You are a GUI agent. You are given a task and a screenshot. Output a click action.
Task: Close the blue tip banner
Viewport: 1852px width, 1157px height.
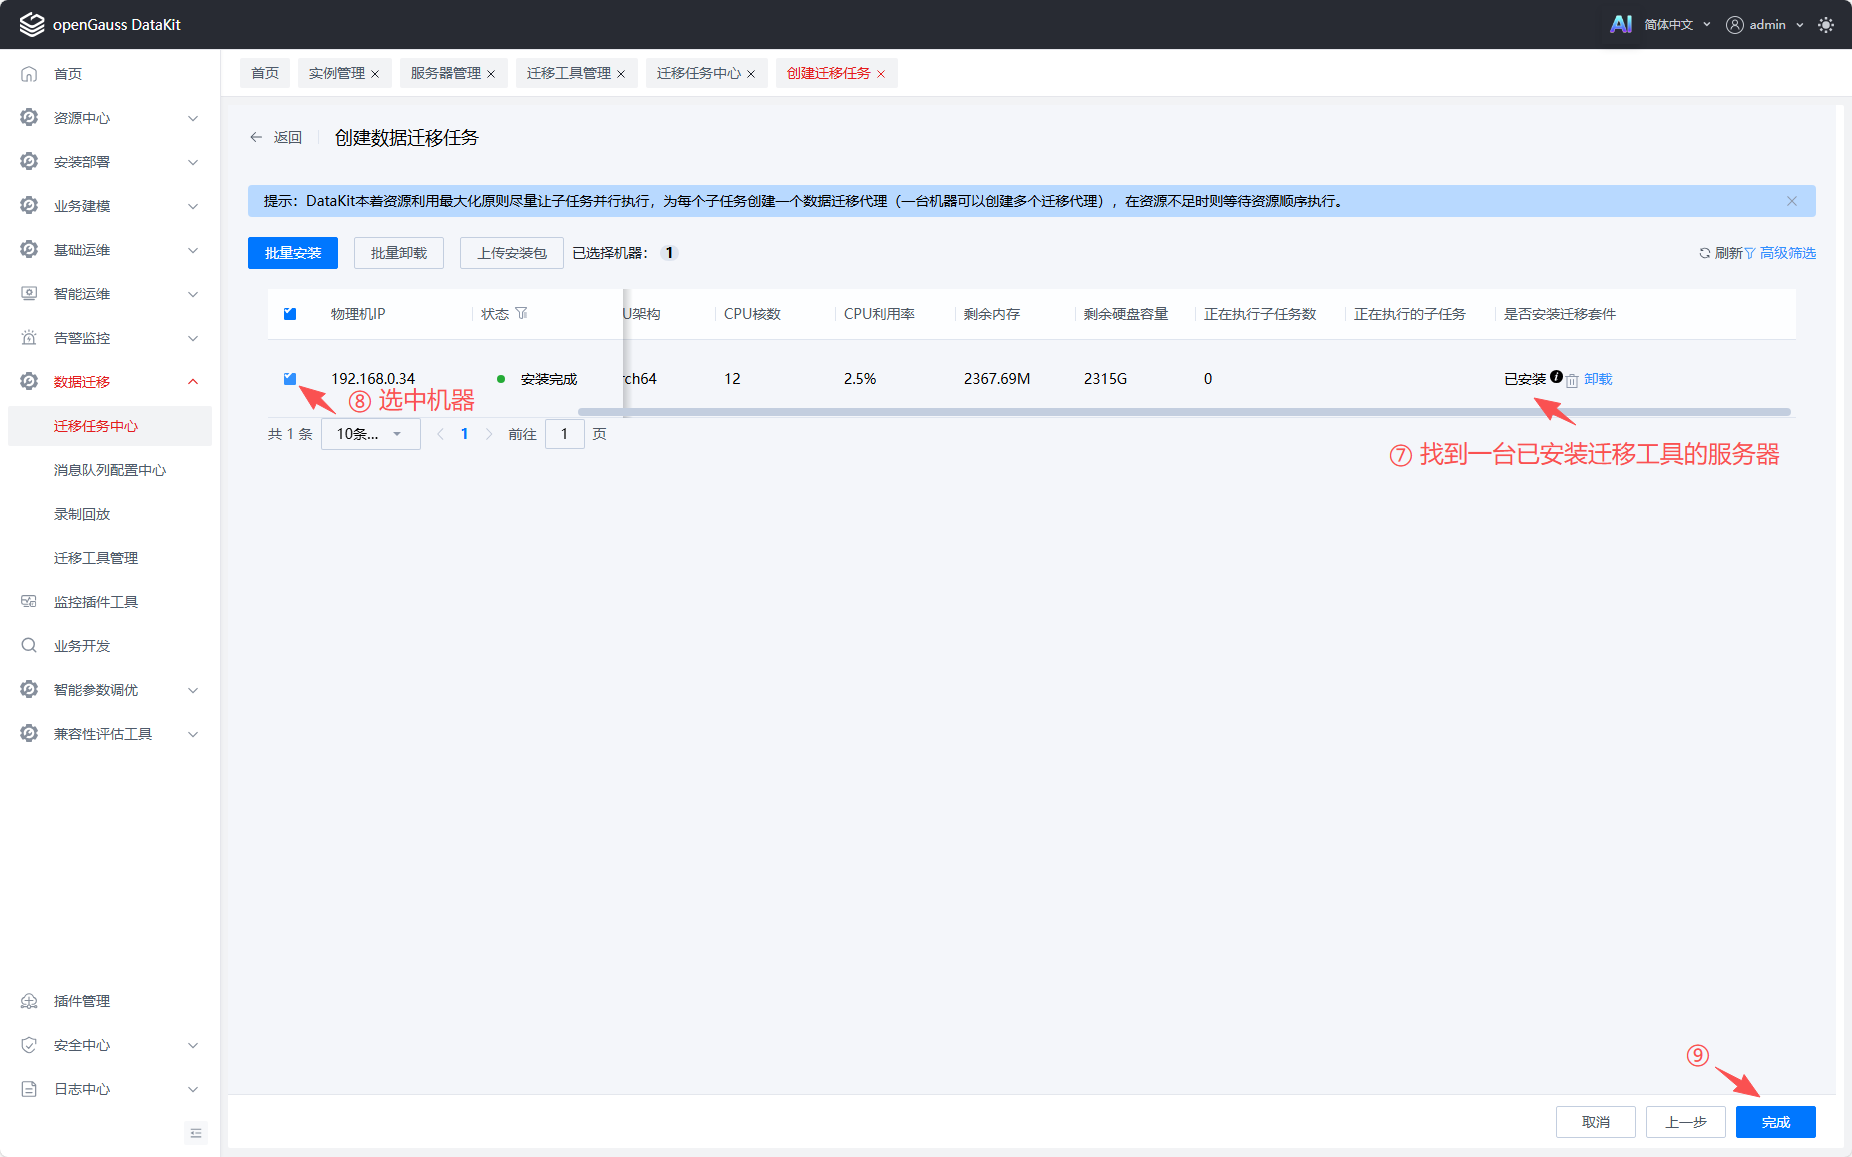(x=1792, y=201)
